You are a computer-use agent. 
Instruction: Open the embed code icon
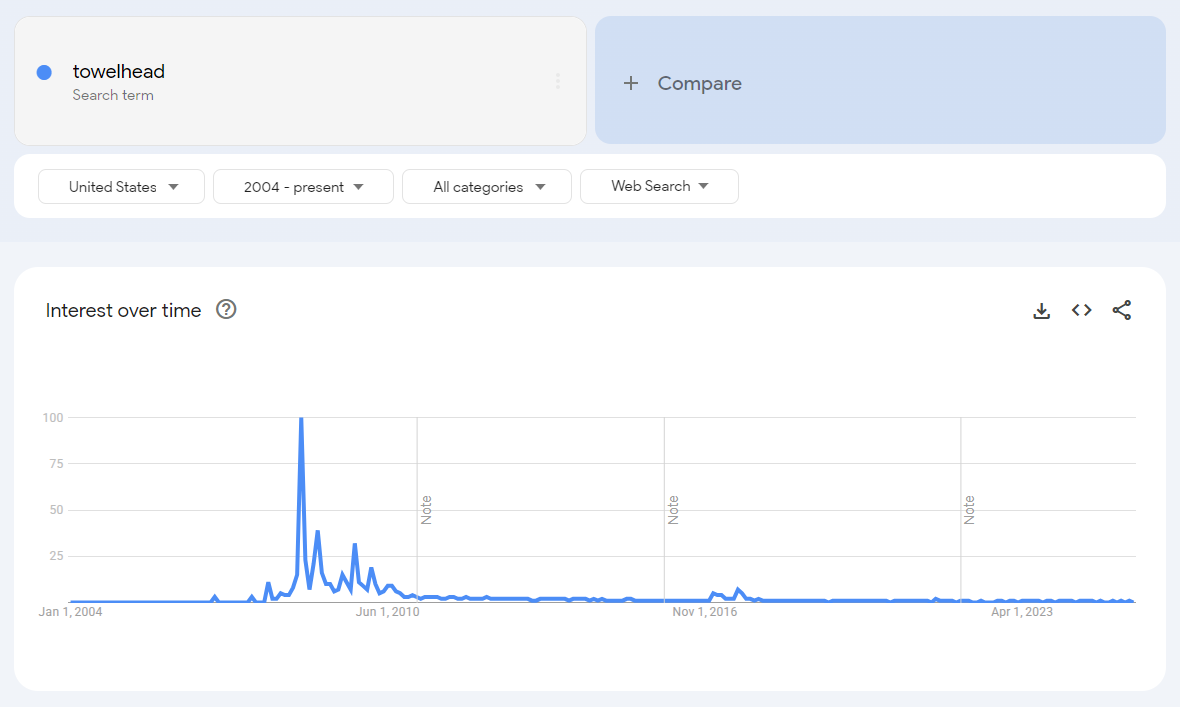[1081, 310]
